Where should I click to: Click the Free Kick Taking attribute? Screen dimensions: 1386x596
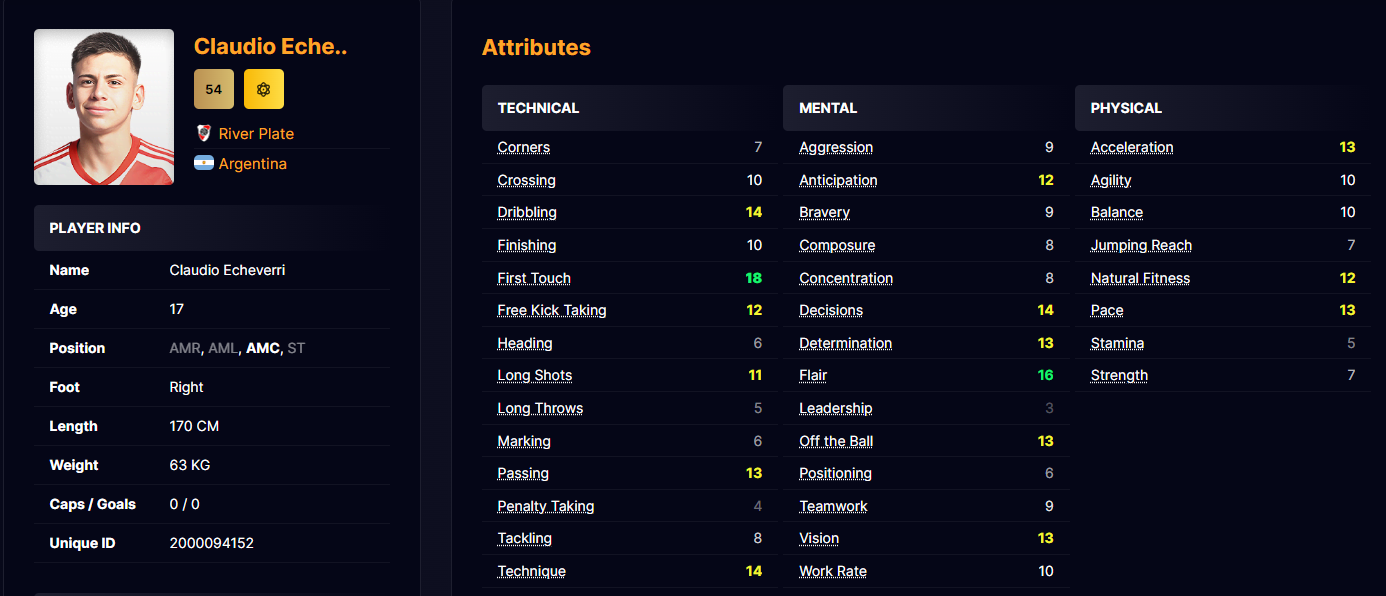coord(552,310)
